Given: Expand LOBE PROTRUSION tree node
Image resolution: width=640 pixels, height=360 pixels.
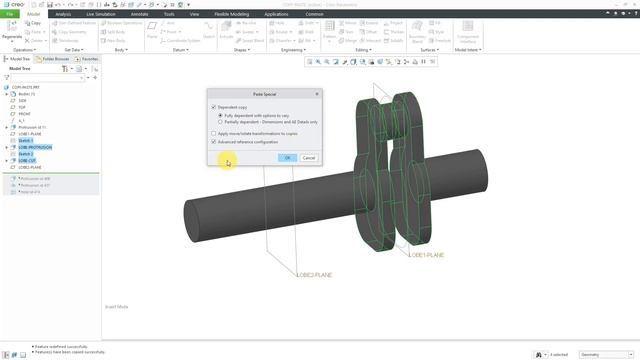Looking at the screenshot, I should [7, 147].
